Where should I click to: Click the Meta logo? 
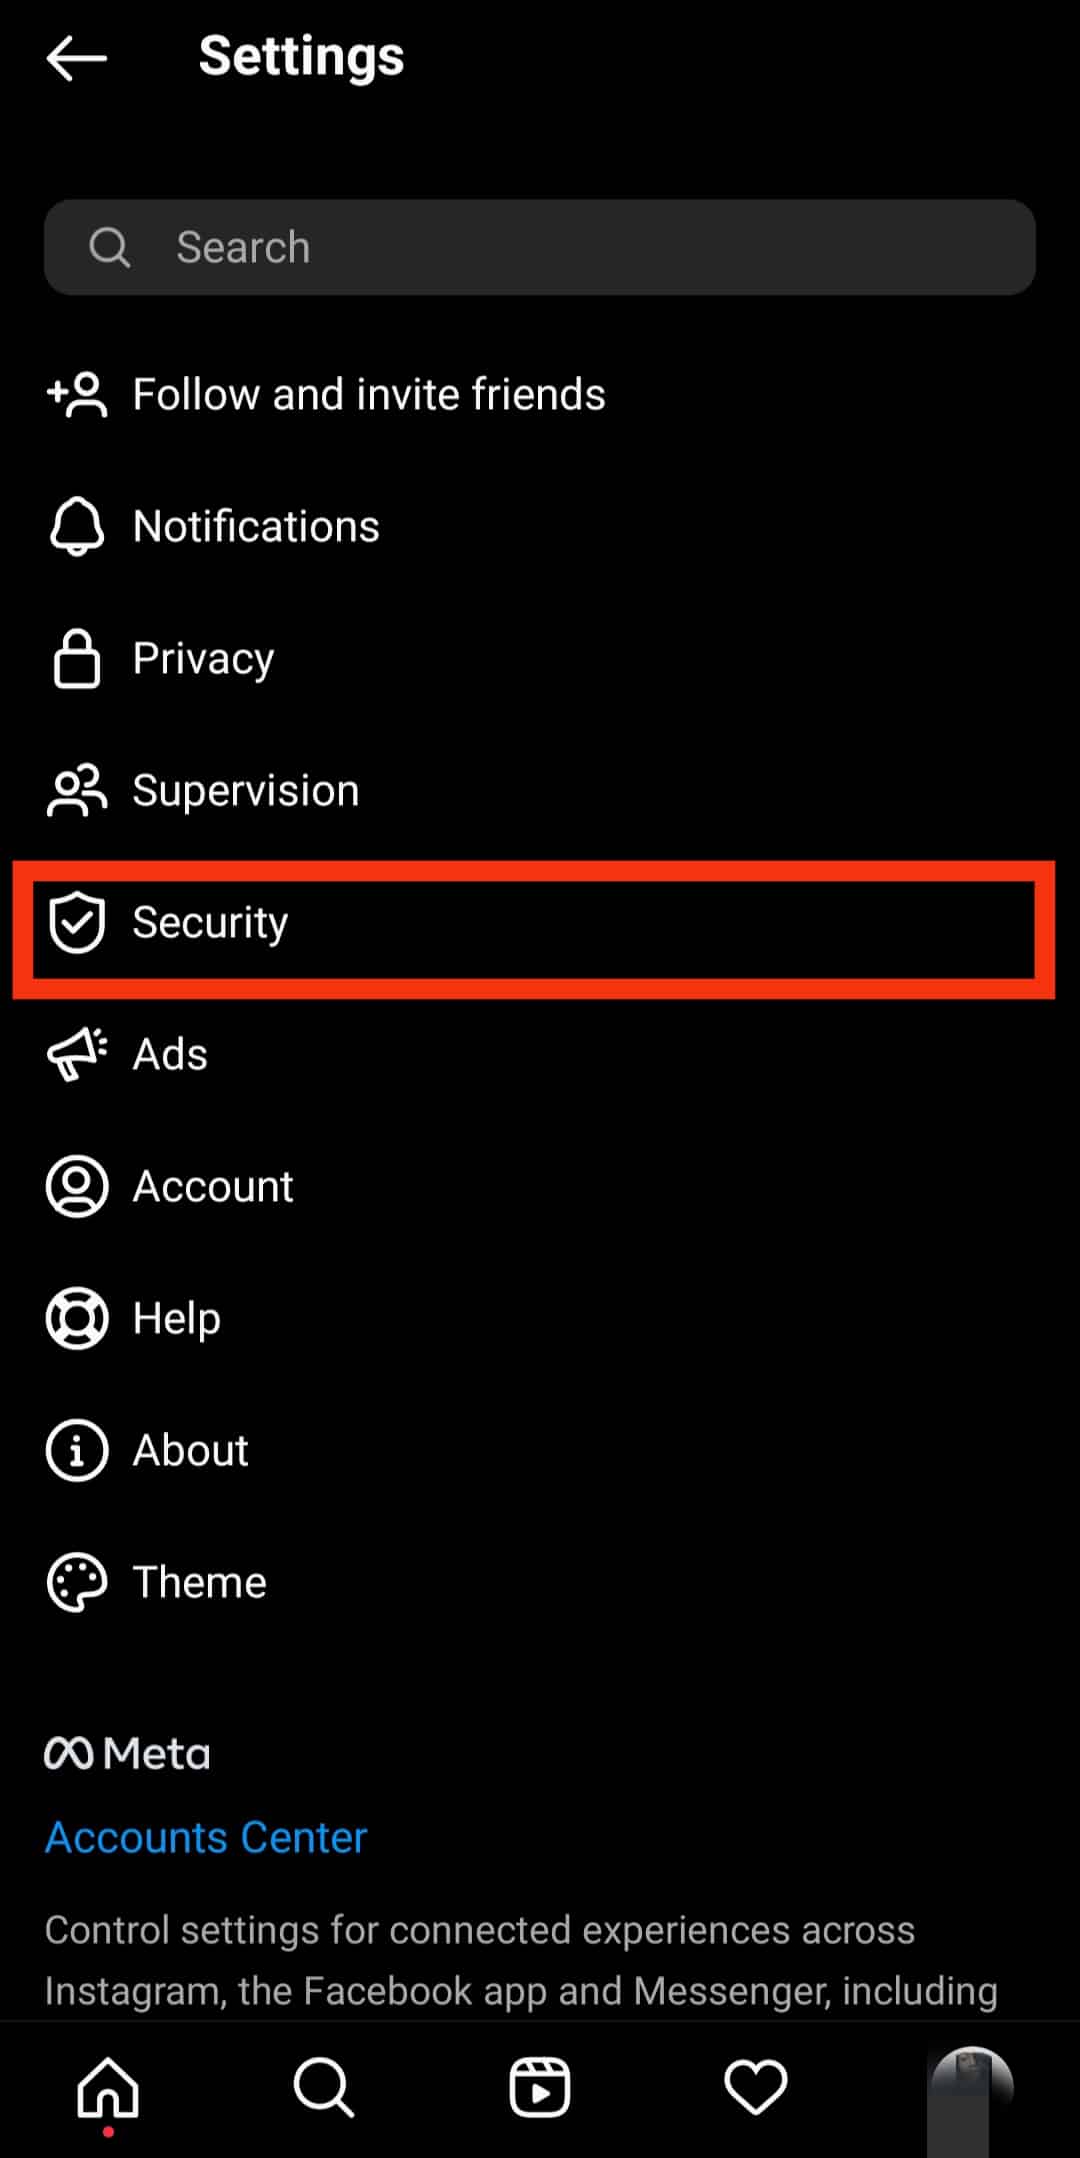click(x=127, y=1753)
